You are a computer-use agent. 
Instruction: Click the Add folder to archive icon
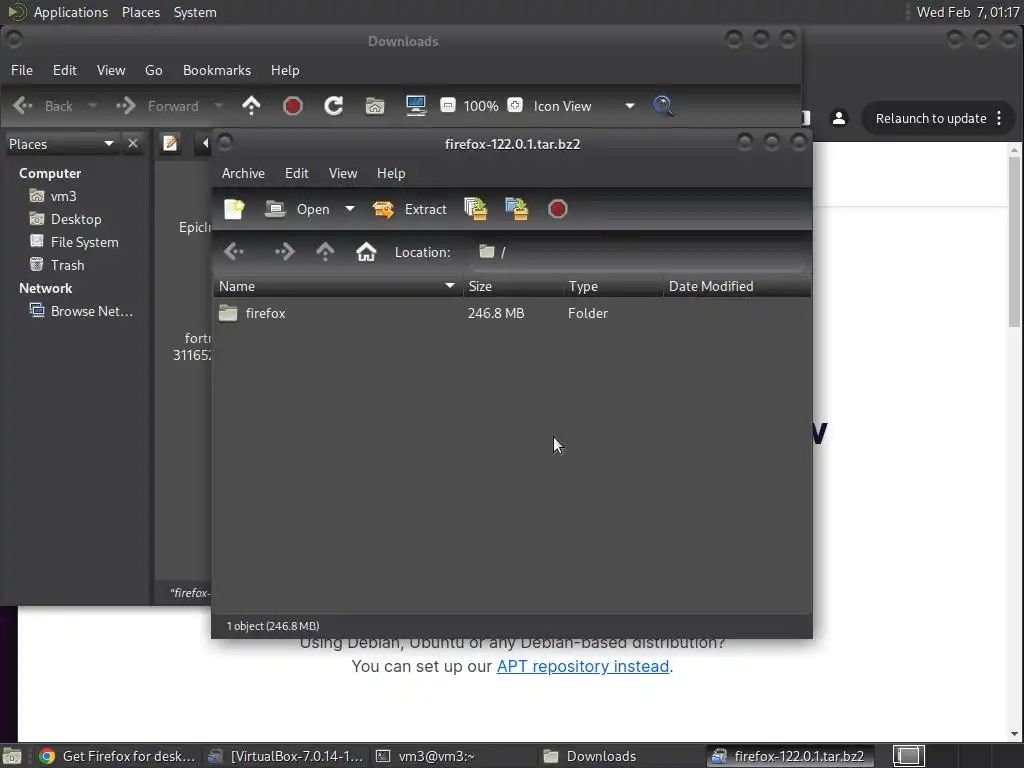(x=517, y=209)
